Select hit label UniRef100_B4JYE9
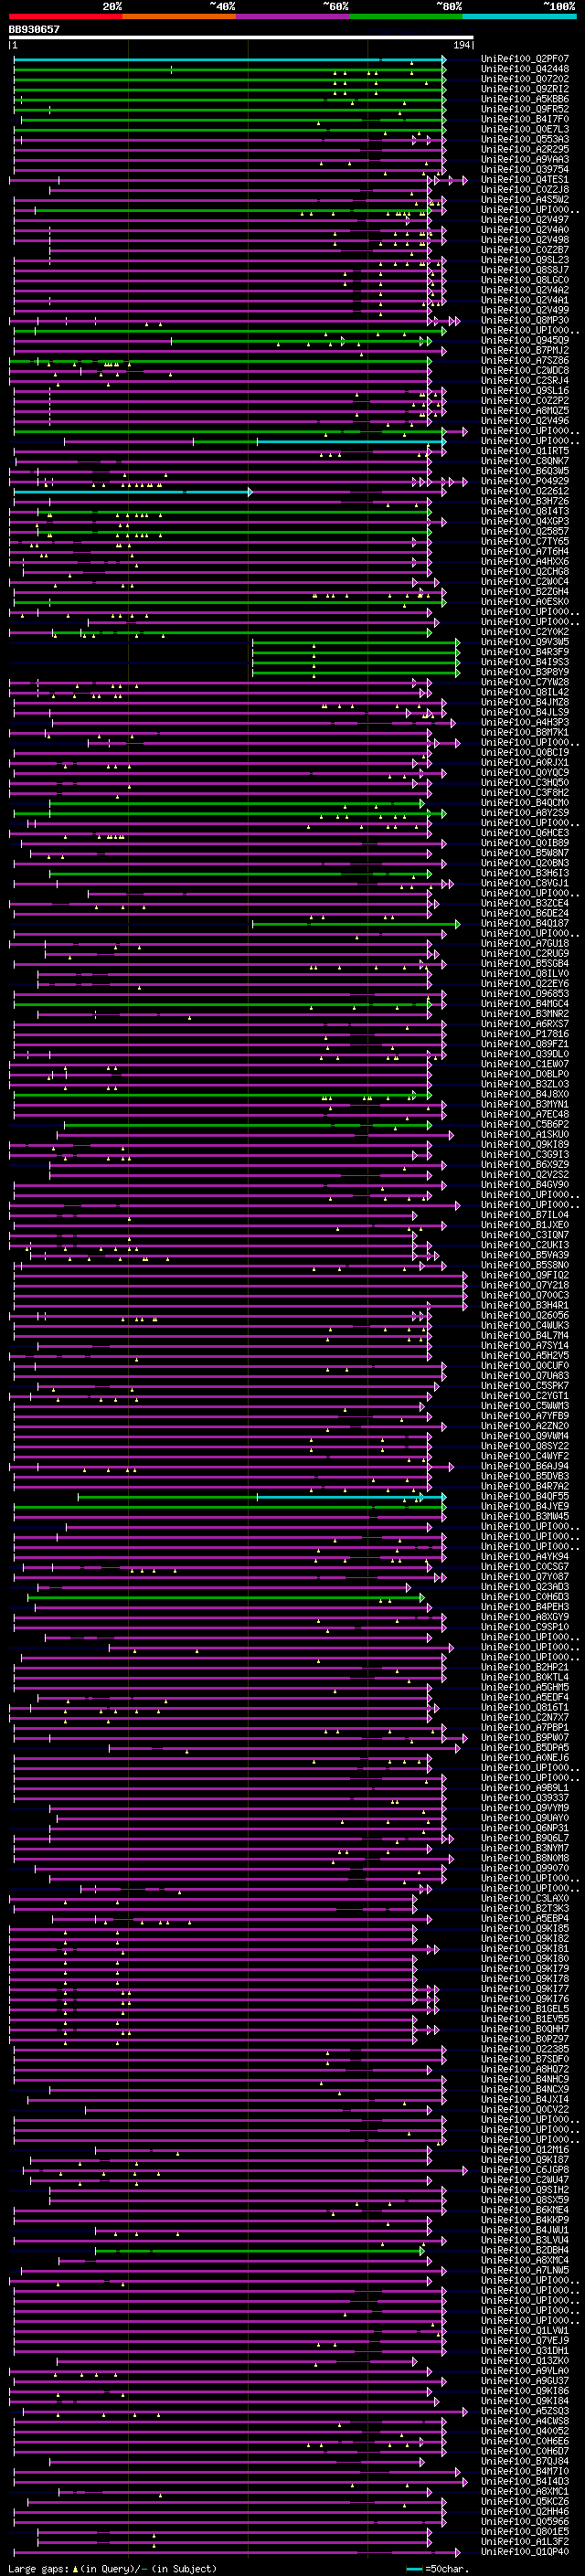This screenshot has width=585, height=2576. click(x=525, y=1506)
